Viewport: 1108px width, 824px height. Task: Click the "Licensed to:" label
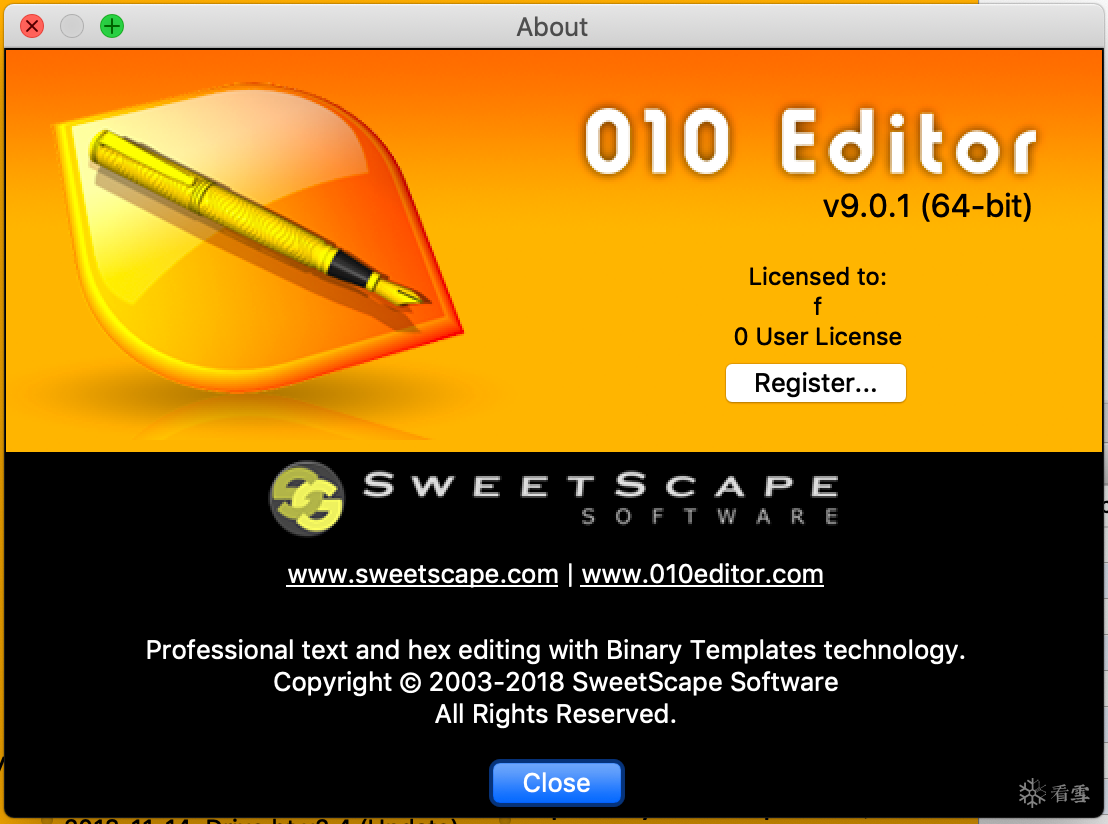click(x=818, y=276)
